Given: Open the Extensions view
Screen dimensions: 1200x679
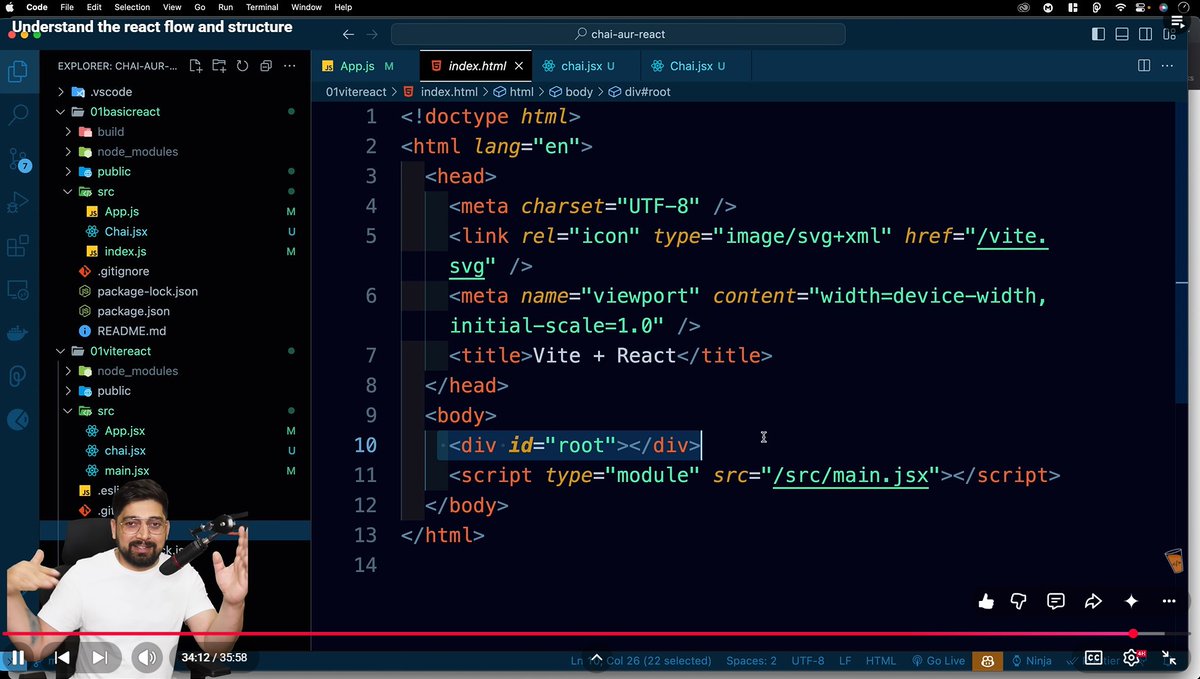Looking at the screenshot, I should 18,247.
